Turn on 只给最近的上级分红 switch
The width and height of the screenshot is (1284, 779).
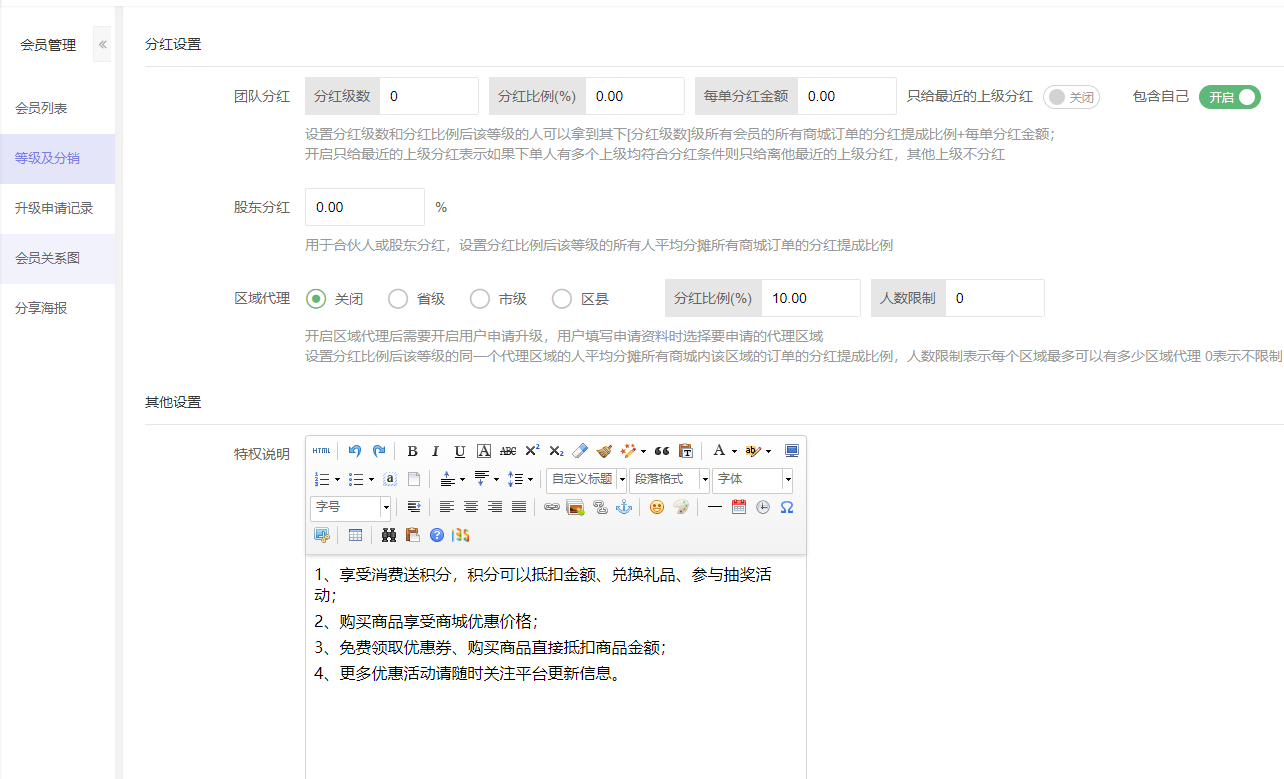click(x=1071, y=97)
